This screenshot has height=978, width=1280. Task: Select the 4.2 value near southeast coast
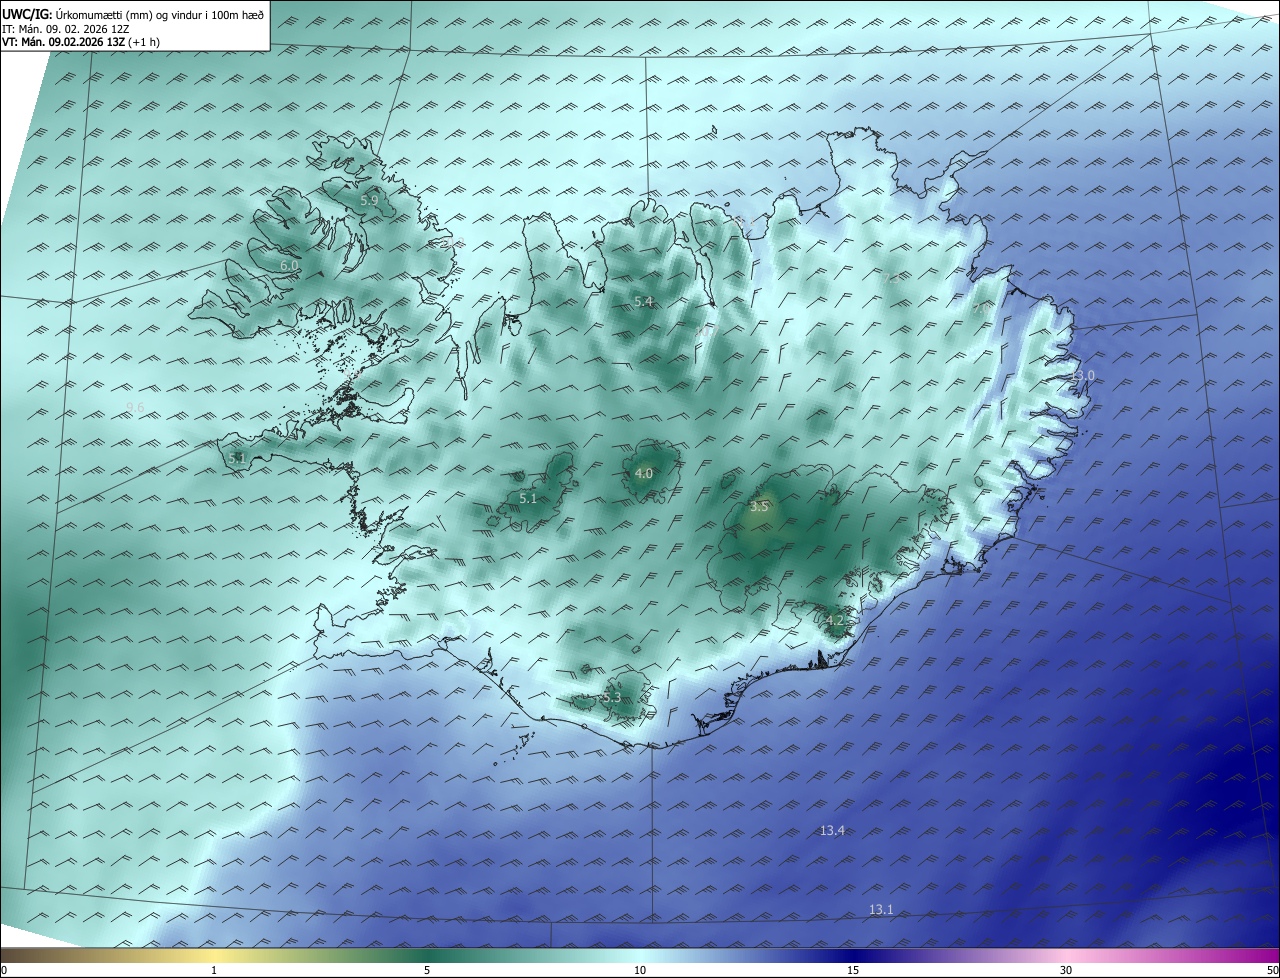click(x=835, y=620)
